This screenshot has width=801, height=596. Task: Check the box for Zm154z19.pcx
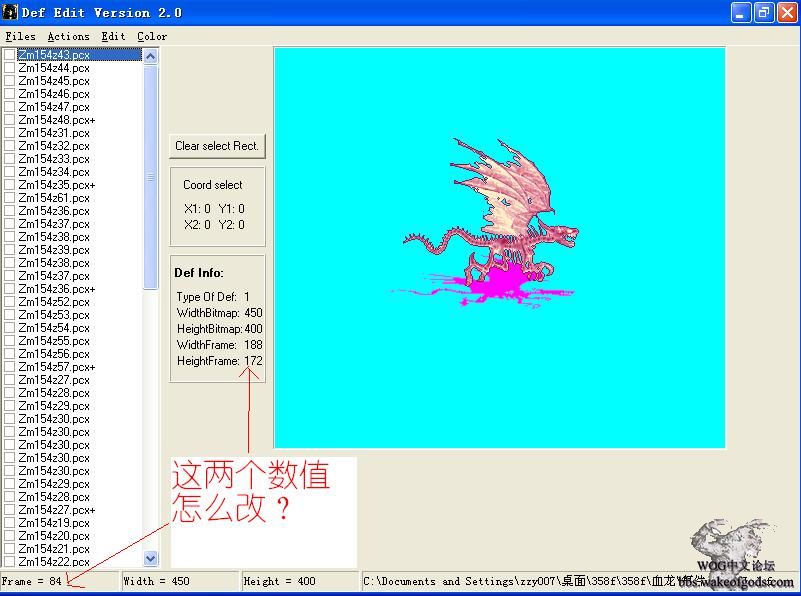click(x=9, y=523)
